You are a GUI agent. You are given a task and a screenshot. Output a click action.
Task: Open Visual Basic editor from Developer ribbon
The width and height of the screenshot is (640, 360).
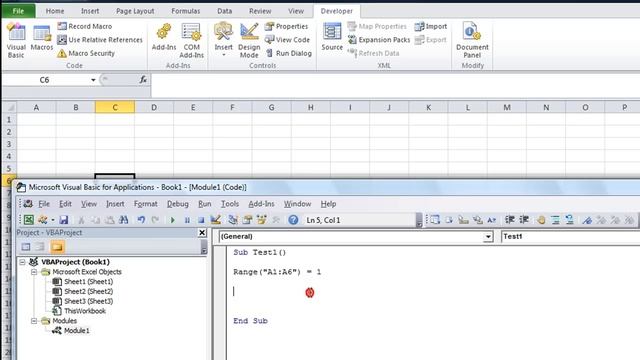click(16, 40)
